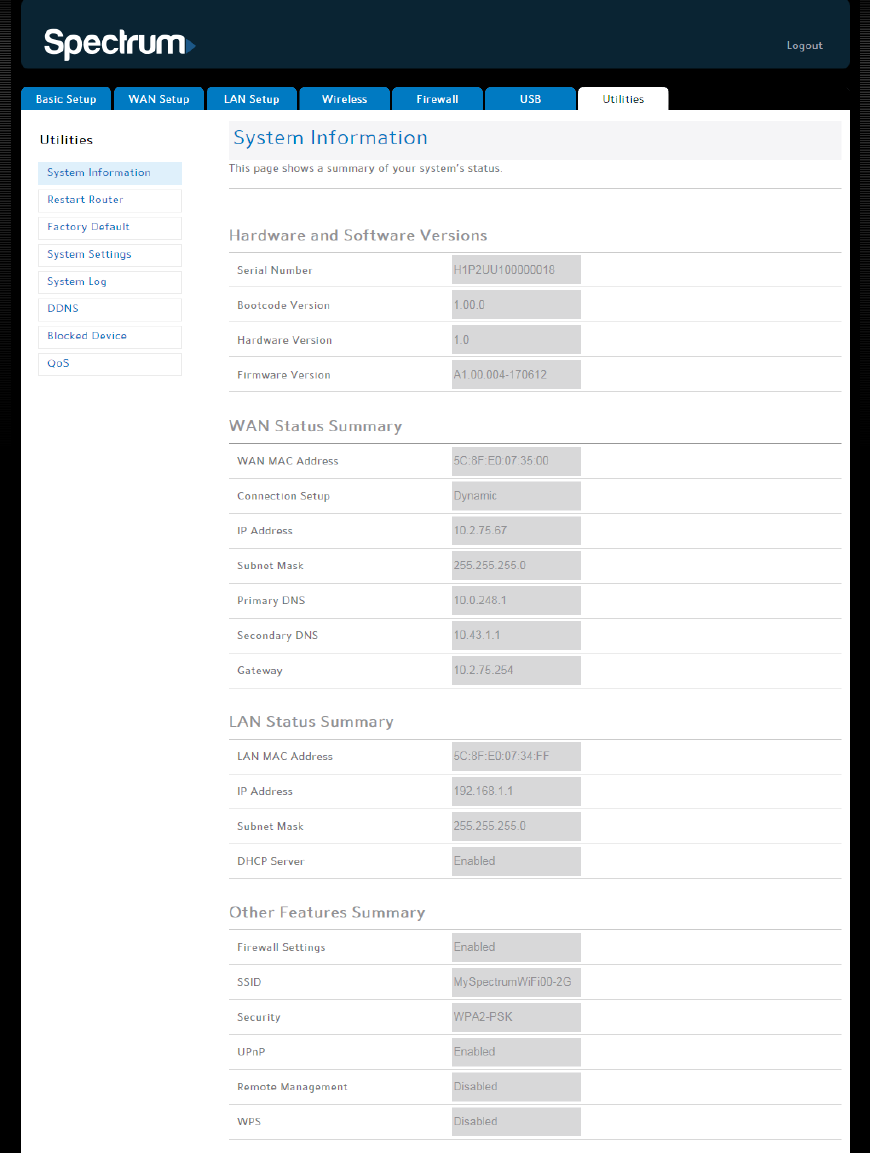Click the Serial Number value field
This screenshot has width=870, height=1153.
pos(516,270)
